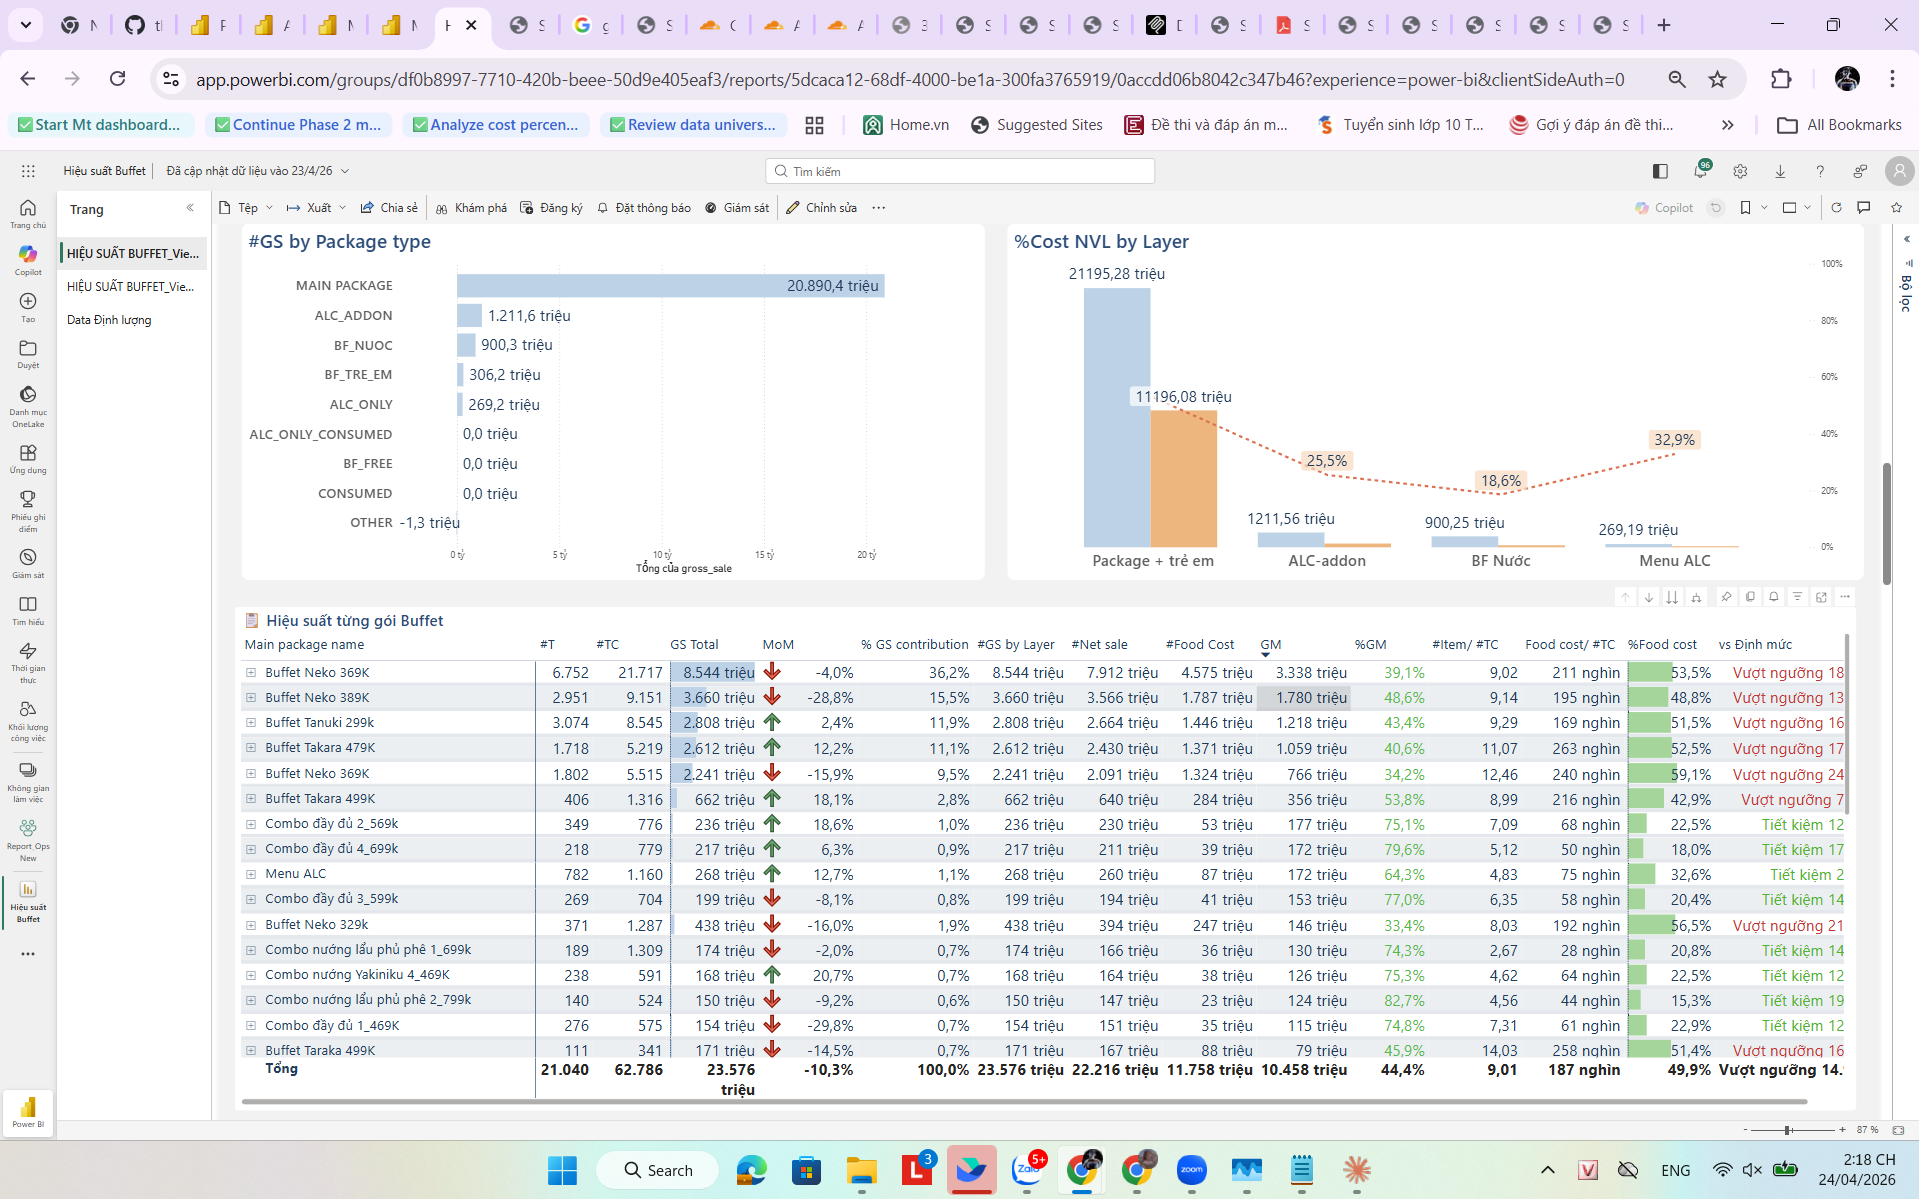Switch to Data Định lượng page

(x=109, y=320)
